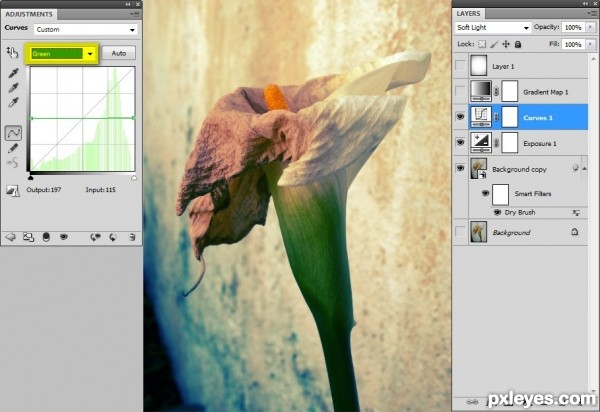Show the Background layer
This screenshot has height=412, width=600.
[x=460, y=231]
